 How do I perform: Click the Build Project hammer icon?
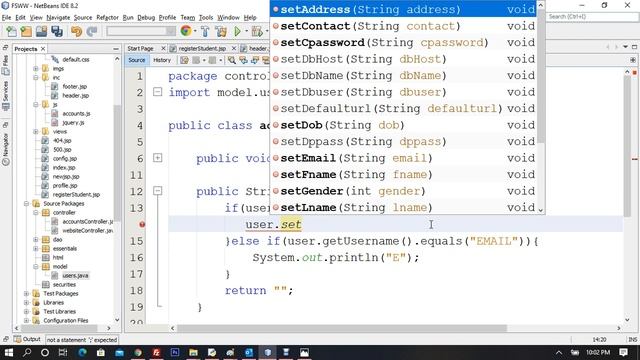[x=205, y=31]
